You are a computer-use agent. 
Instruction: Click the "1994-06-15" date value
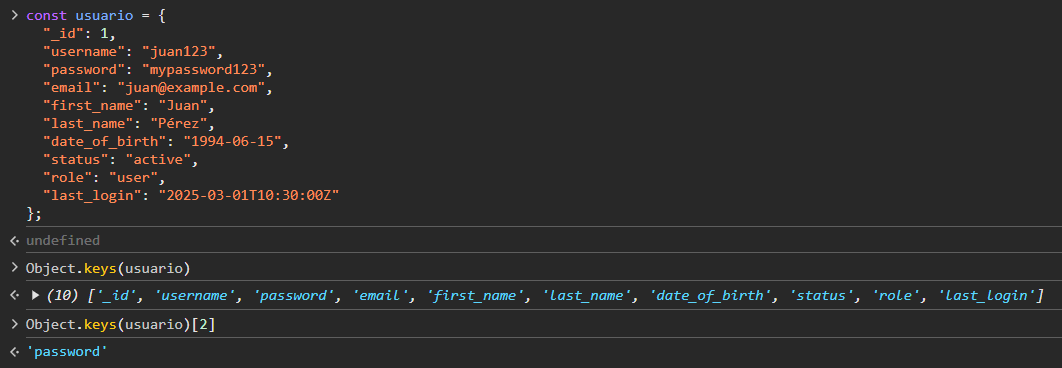tap(232, 142)
